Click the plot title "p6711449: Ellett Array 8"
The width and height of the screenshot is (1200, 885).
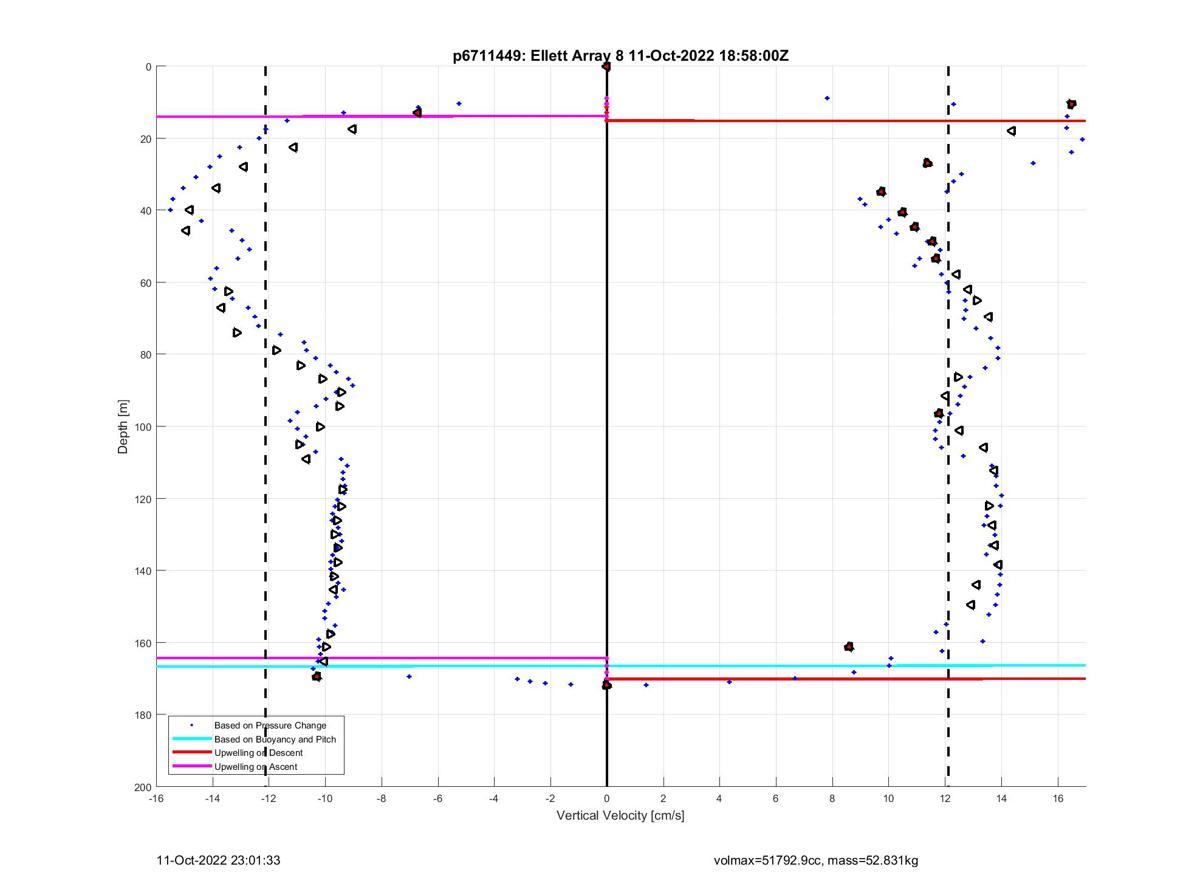point(539,56)
